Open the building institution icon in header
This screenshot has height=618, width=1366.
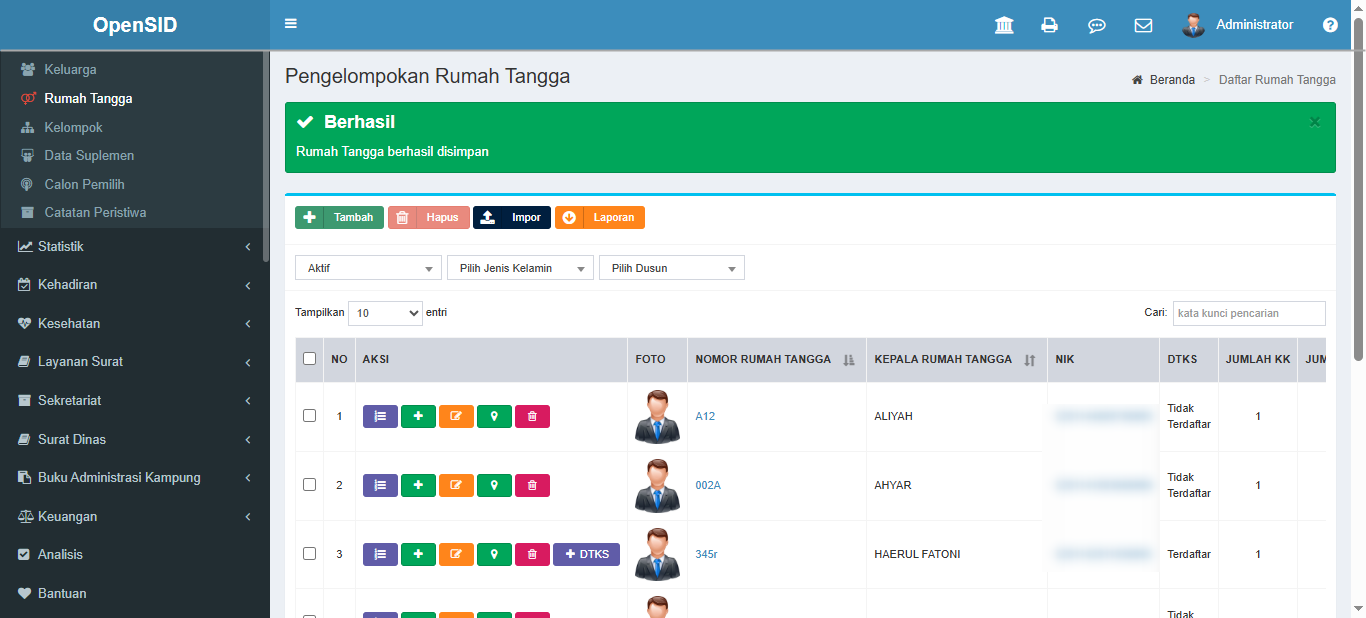pyautogui.click(x=1004, y=25)
